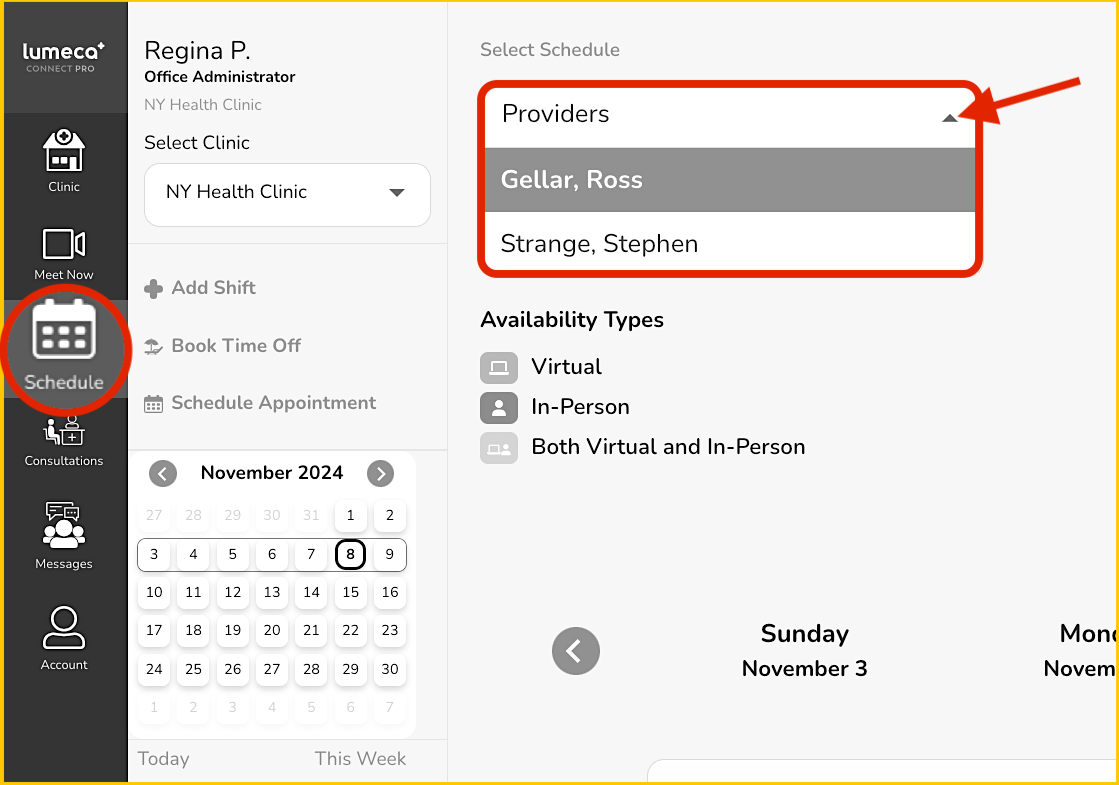Collapse the Providers dropdown arrow
Viewport: 1119px width, 785px height.
coord(949,117)
